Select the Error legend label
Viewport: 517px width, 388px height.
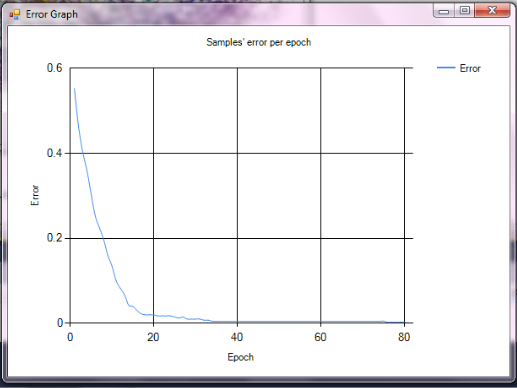470,68
